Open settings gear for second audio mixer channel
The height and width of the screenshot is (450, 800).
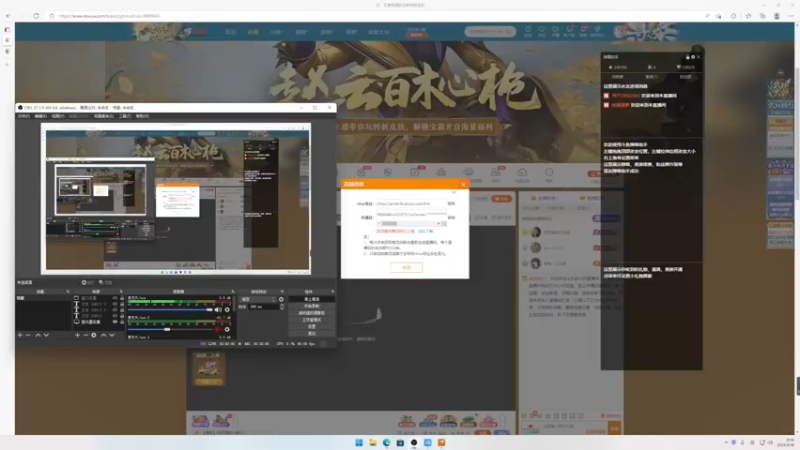(x=227, y=330)
